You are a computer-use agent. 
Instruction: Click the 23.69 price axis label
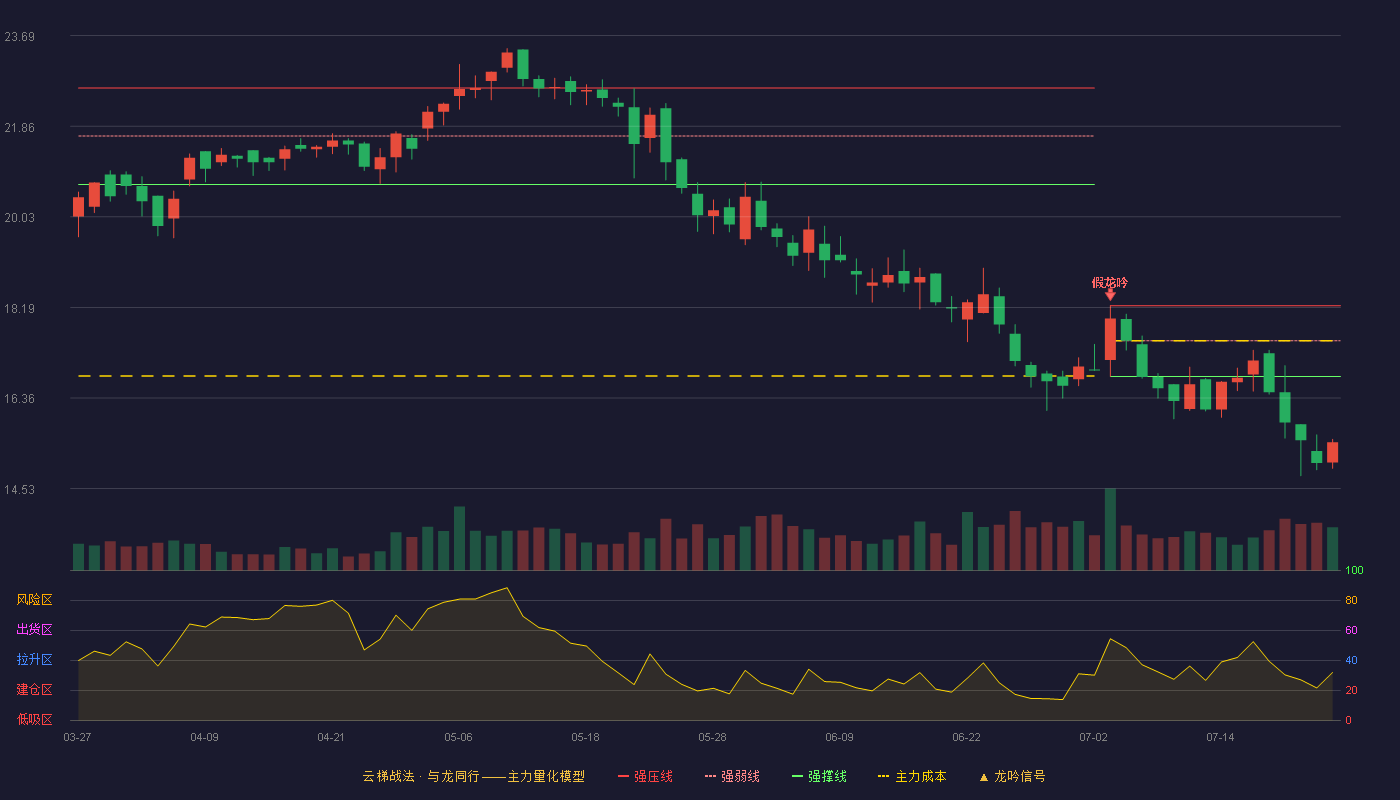tap(19, 37)
